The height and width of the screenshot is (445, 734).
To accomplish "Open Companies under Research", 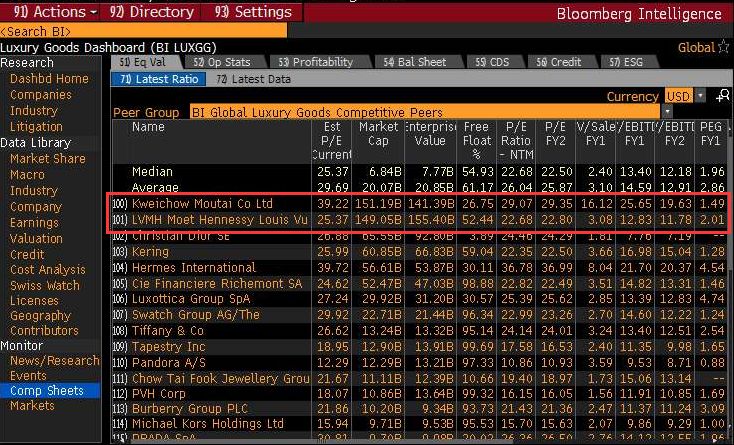I will pos(41,95).
